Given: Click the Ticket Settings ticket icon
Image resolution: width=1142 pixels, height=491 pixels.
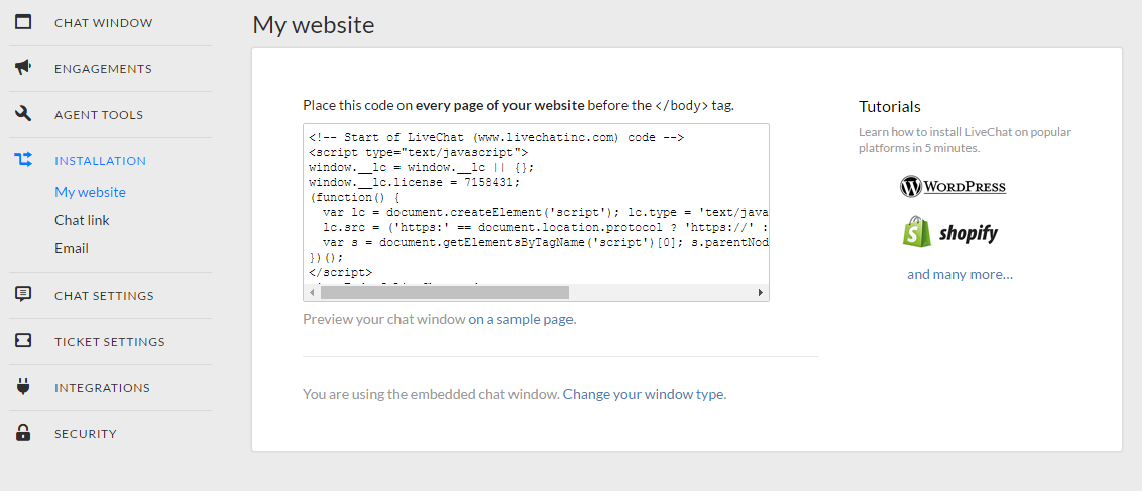Looking at the screenshot, I should [23, 340].
